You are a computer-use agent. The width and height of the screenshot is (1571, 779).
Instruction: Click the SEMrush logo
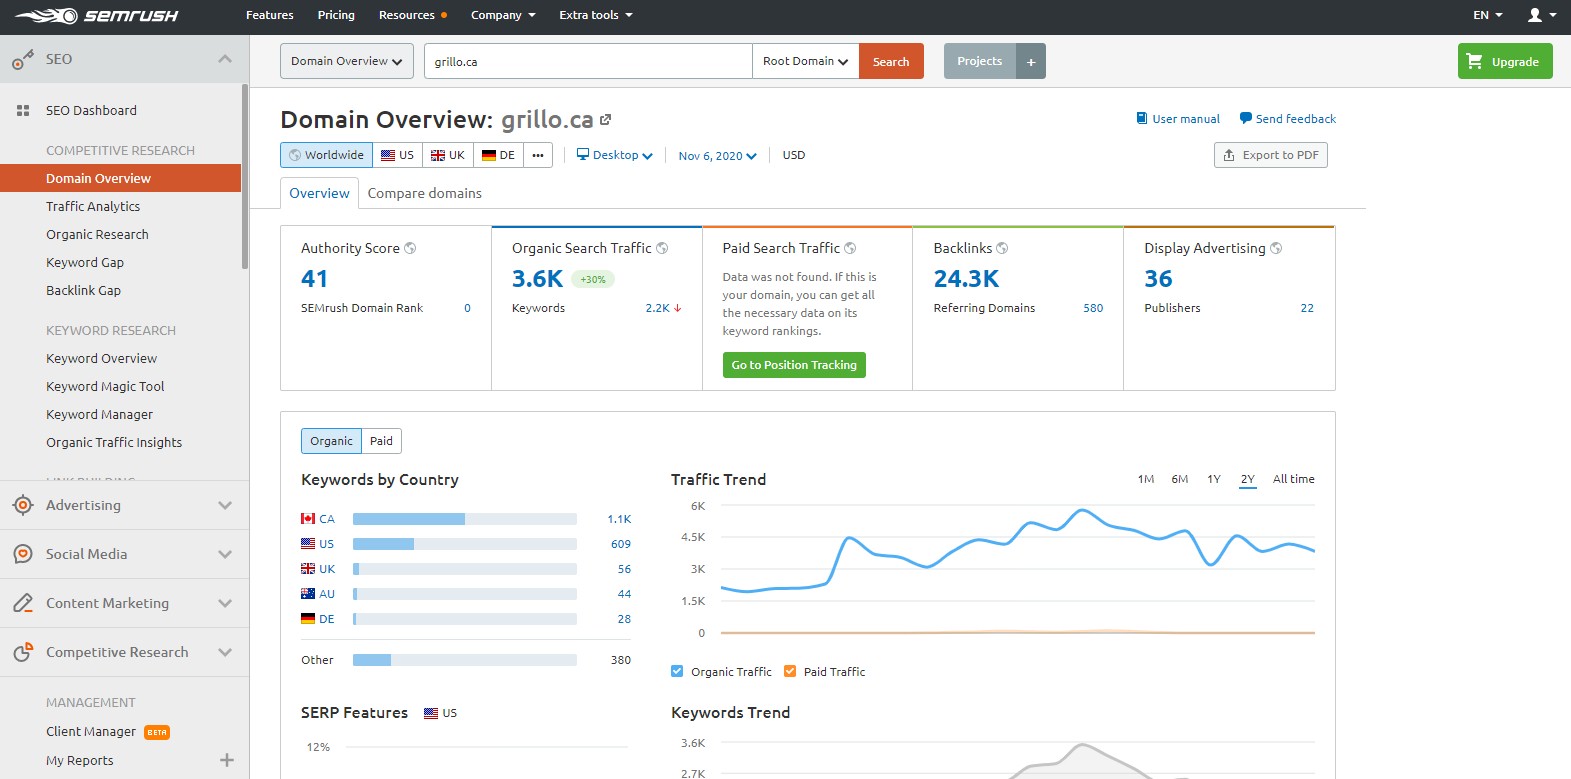coord(96,16)
